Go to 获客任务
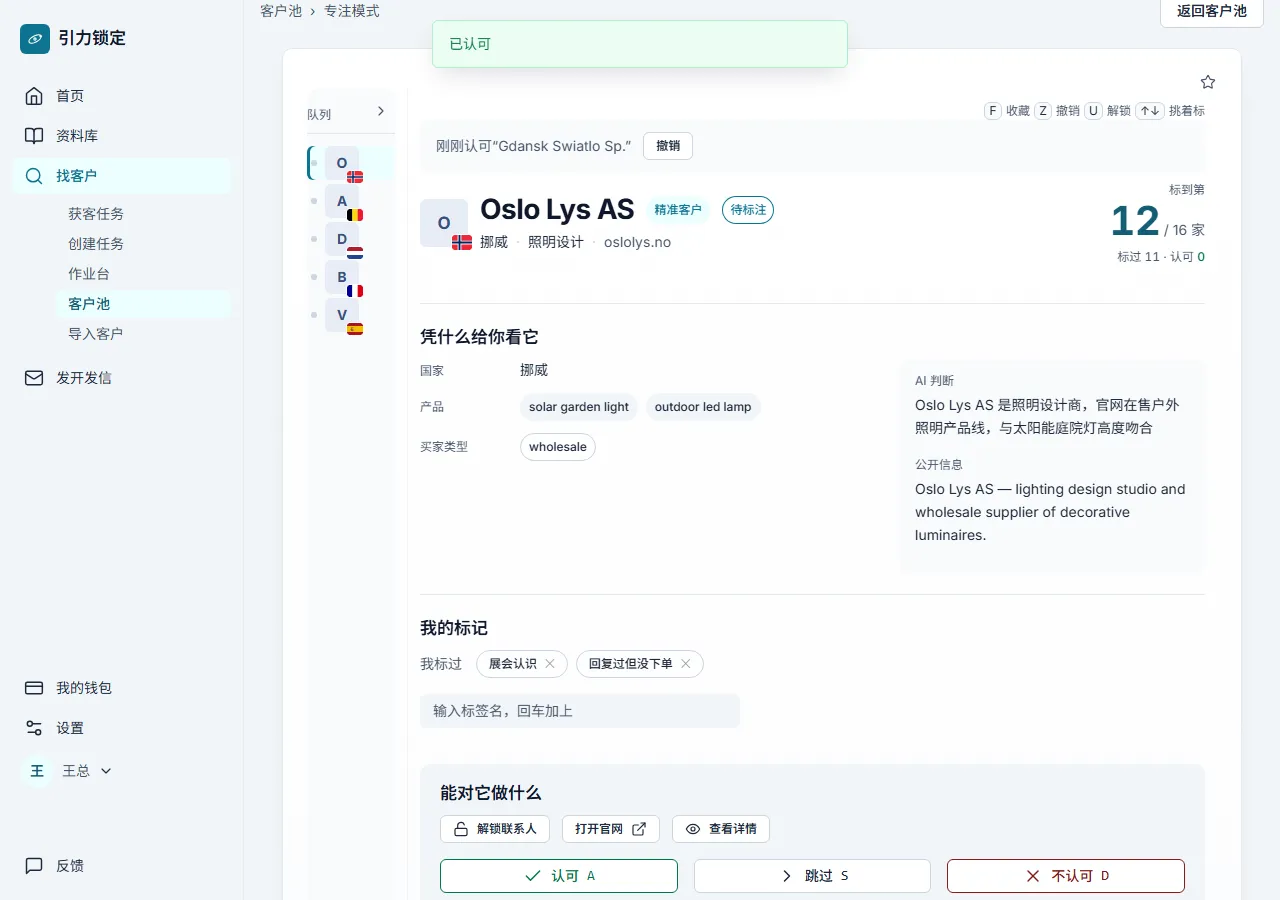This screenshot has height=900, width=1280. (143, 214)
